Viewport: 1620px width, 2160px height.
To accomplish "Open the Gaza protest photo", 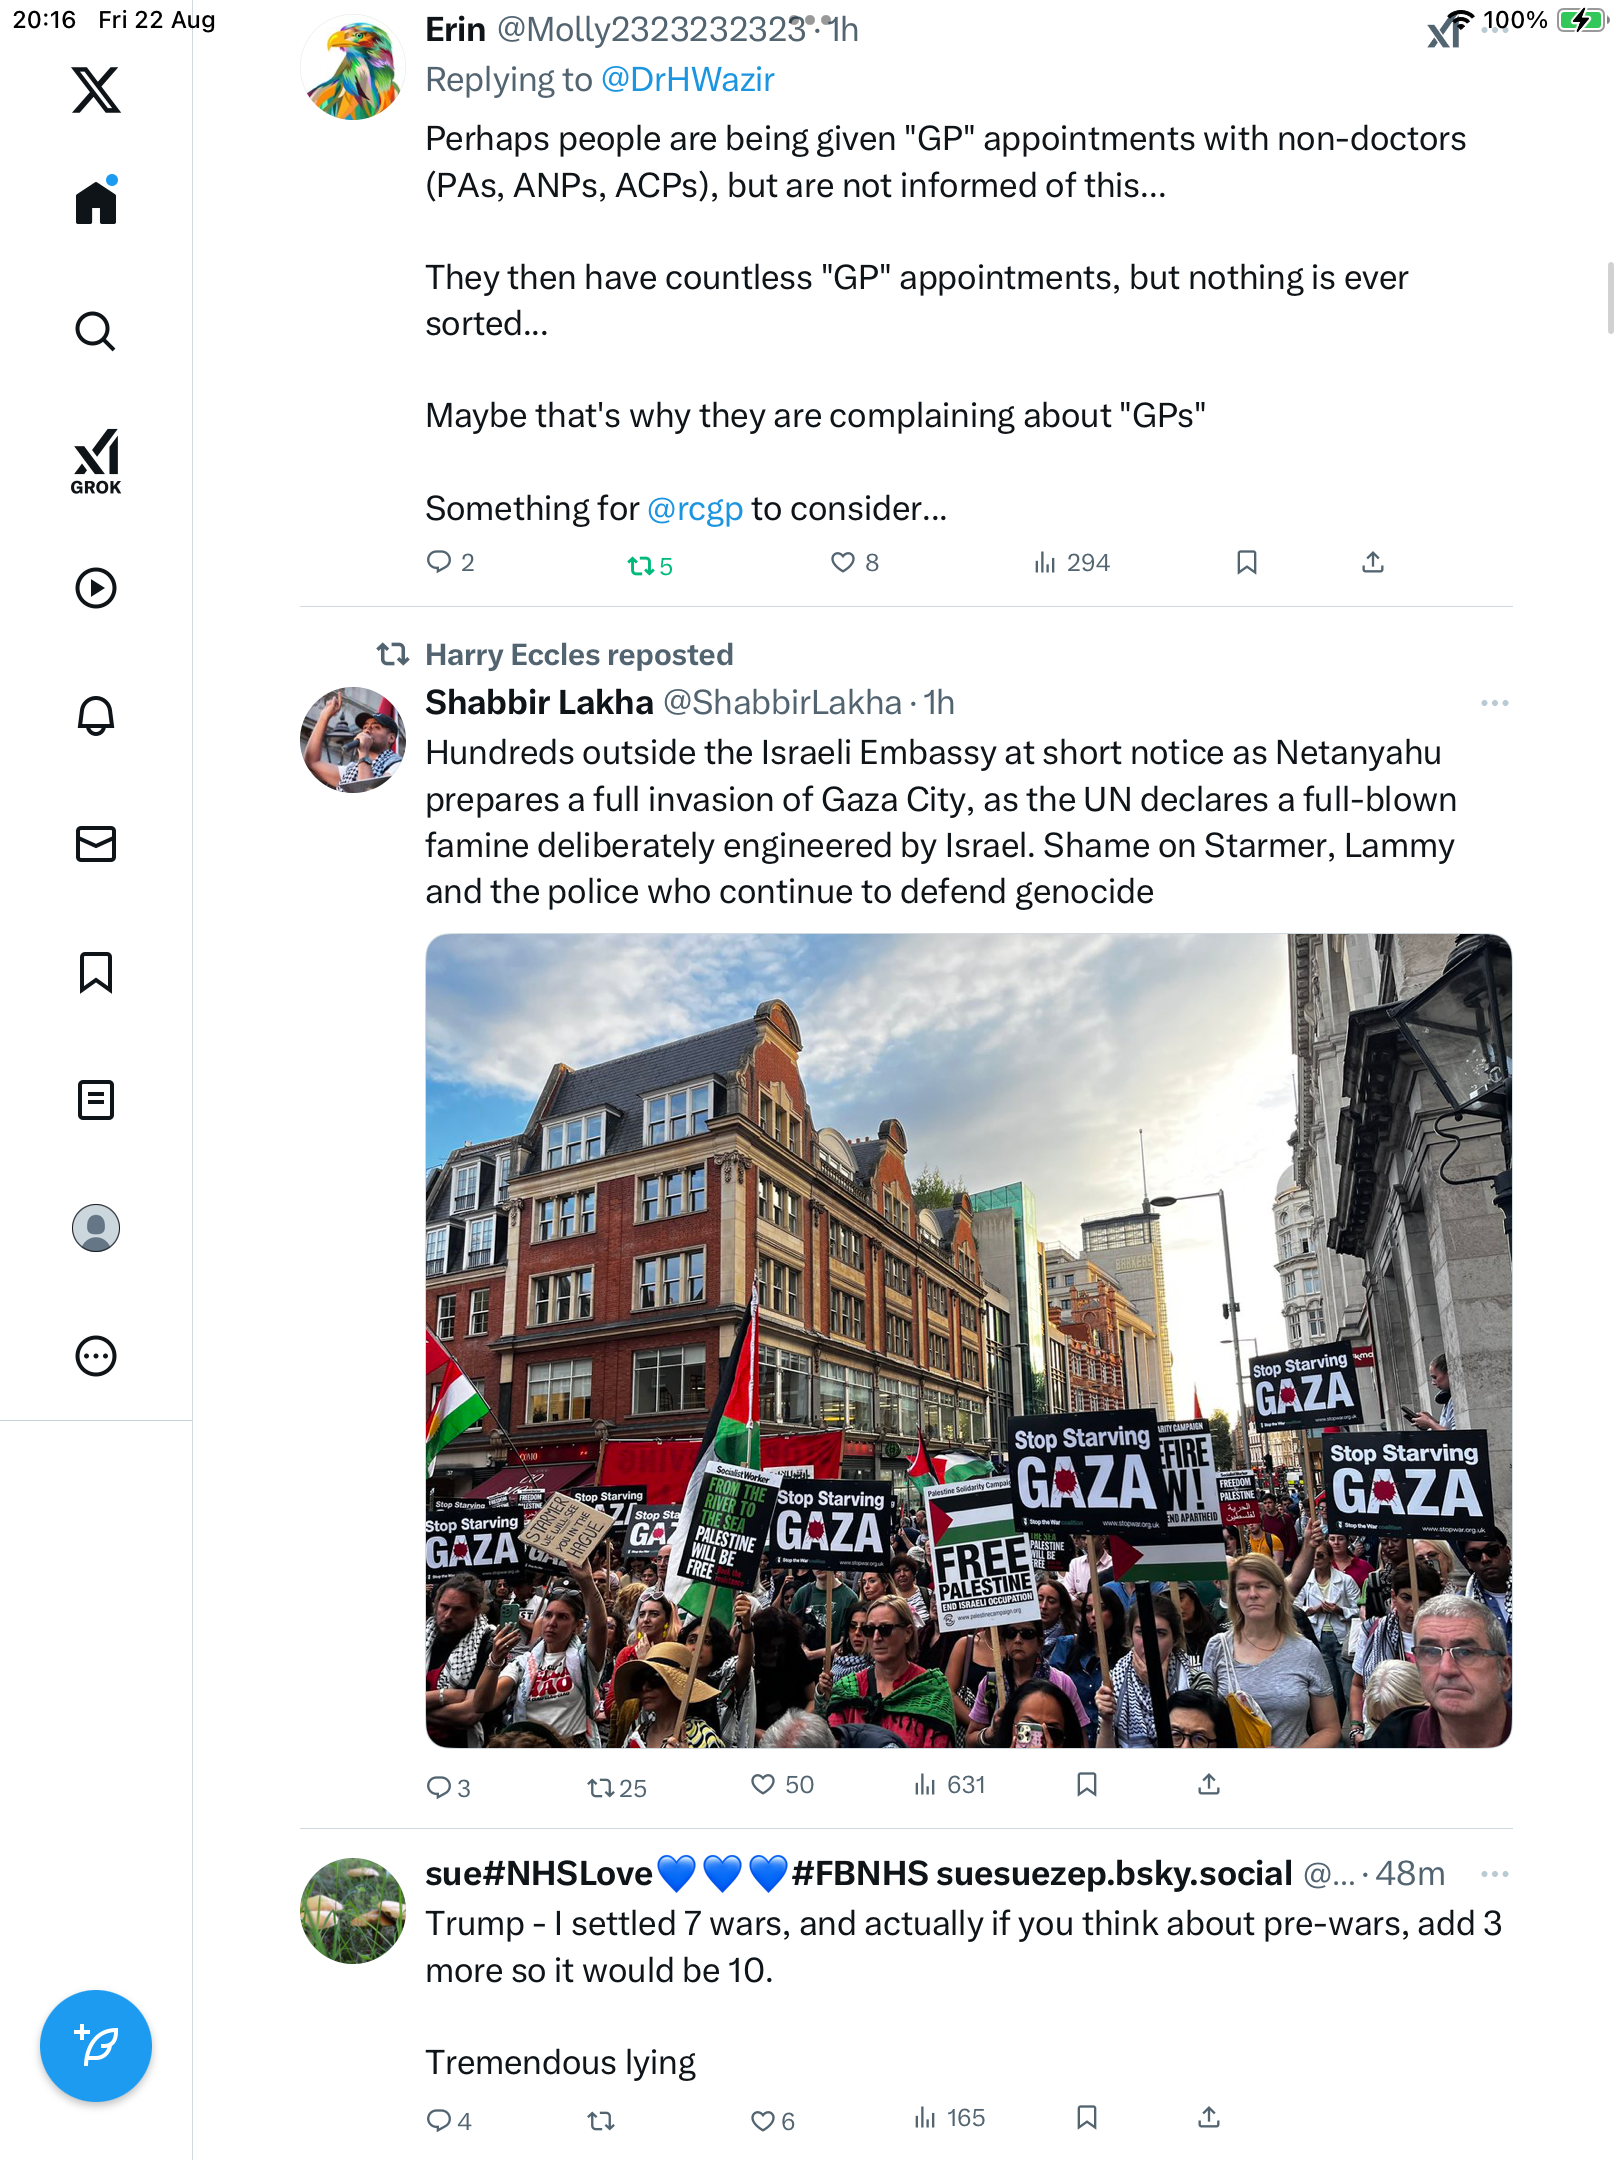I will 968,1340.
